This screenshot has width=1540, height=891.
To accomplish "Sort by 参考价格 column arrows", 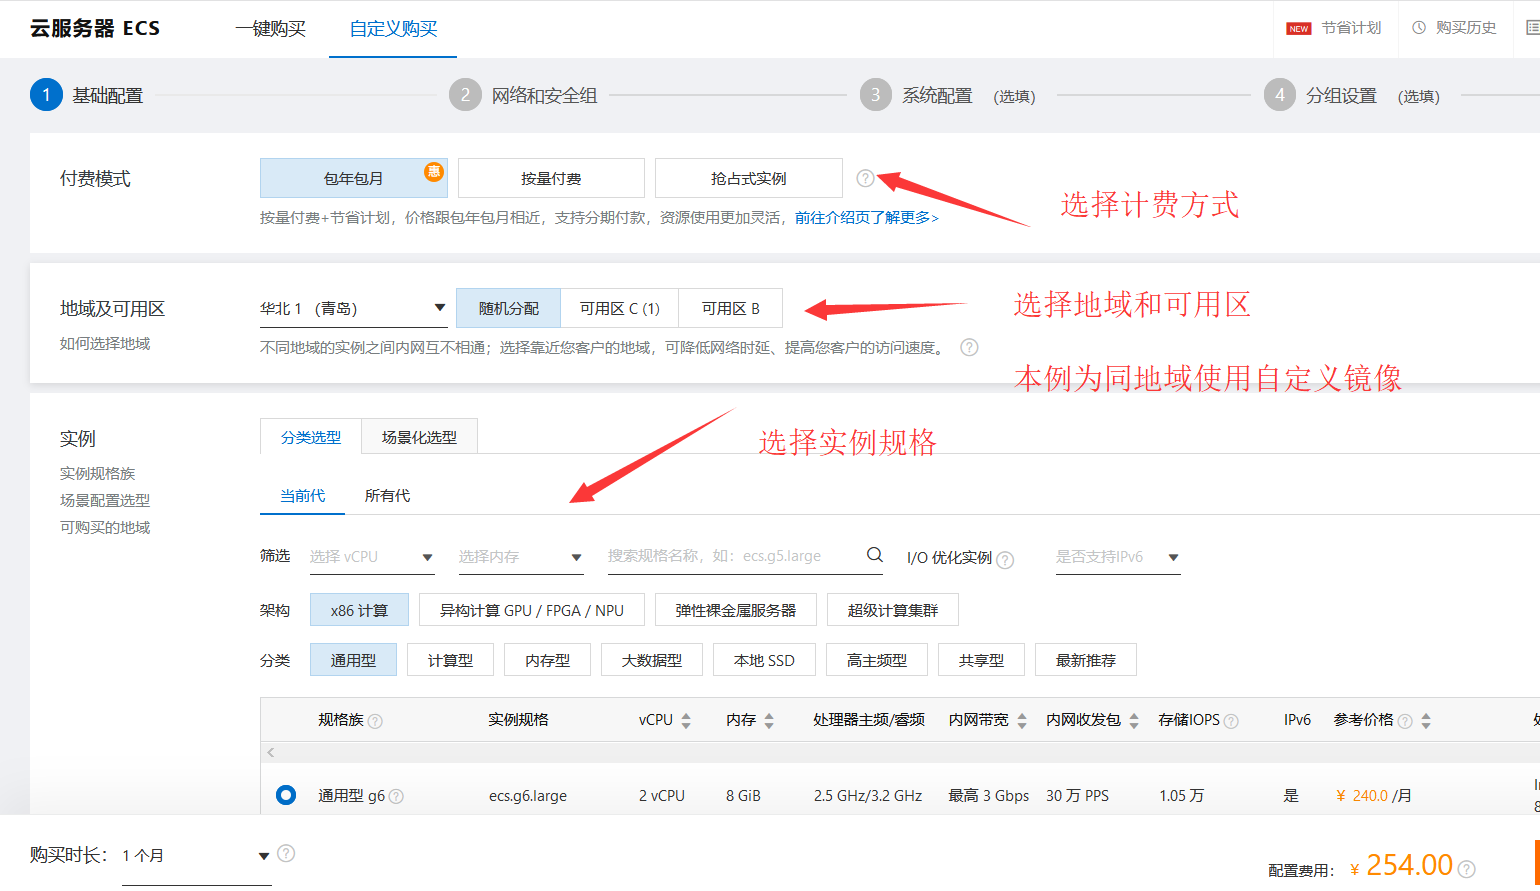I will 1426,720.
